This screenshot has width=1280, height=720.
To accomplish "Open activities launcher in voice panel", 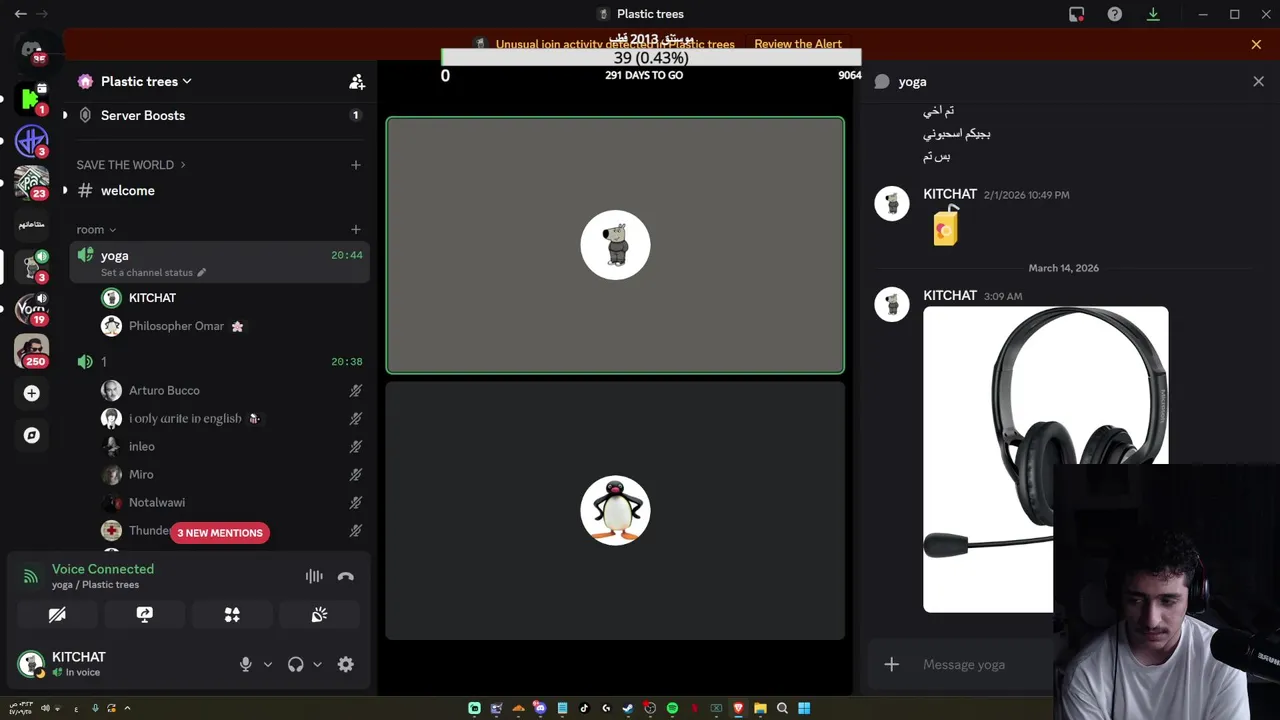I will [x=232, y=615].
